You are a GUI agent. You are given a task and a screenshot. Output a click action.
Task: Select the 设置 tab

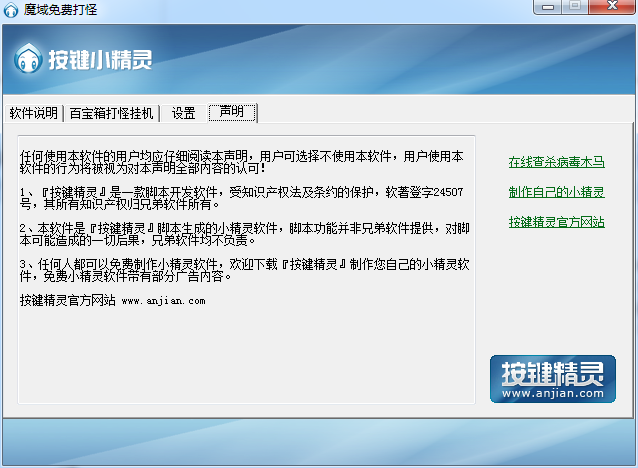tap(184, 113)
